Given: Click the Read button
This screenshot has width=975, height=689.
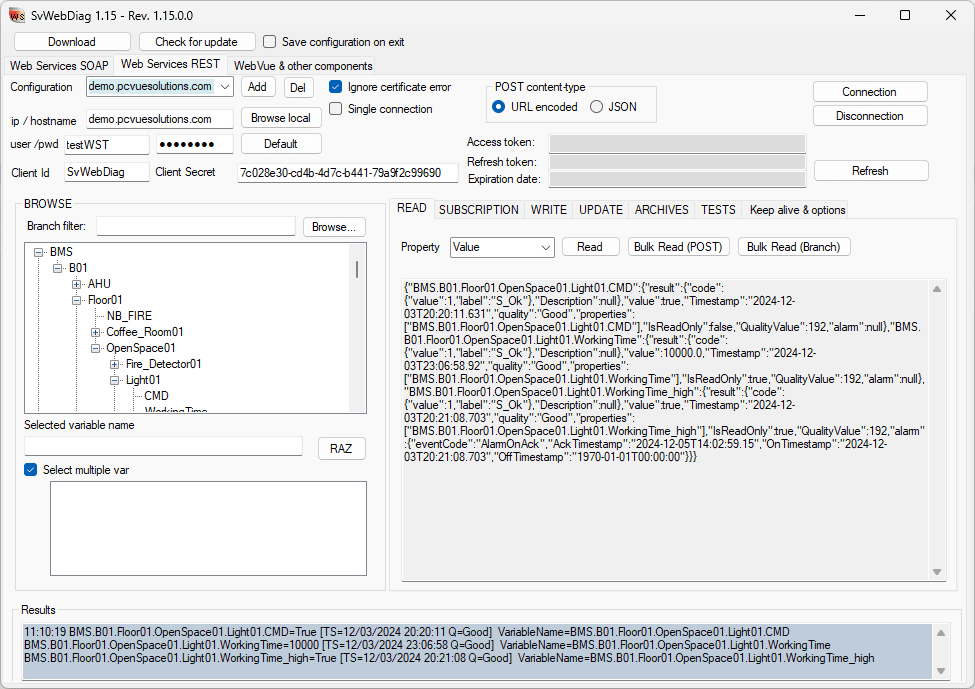Looking at the screenshot, I should click(590, 247).
